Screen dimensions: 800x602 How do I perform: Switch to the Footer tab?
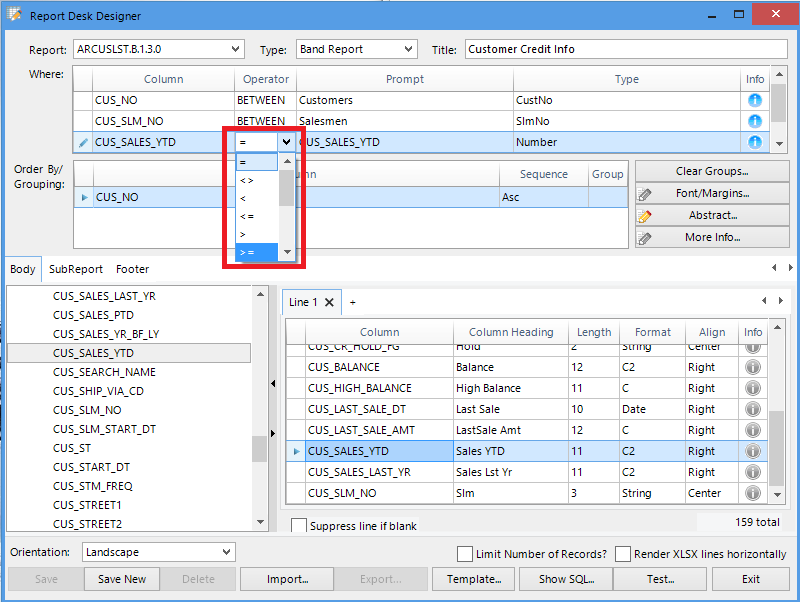(132, 269)
